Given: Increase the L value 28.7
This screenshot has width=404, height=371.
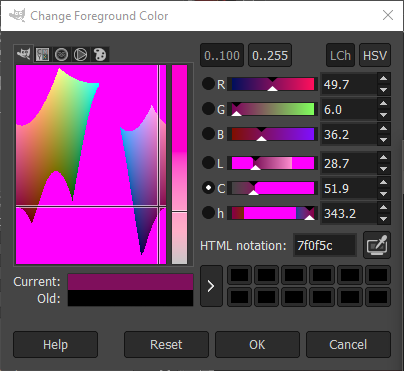Looking at the screenshot, I should (x=384, y=158).
